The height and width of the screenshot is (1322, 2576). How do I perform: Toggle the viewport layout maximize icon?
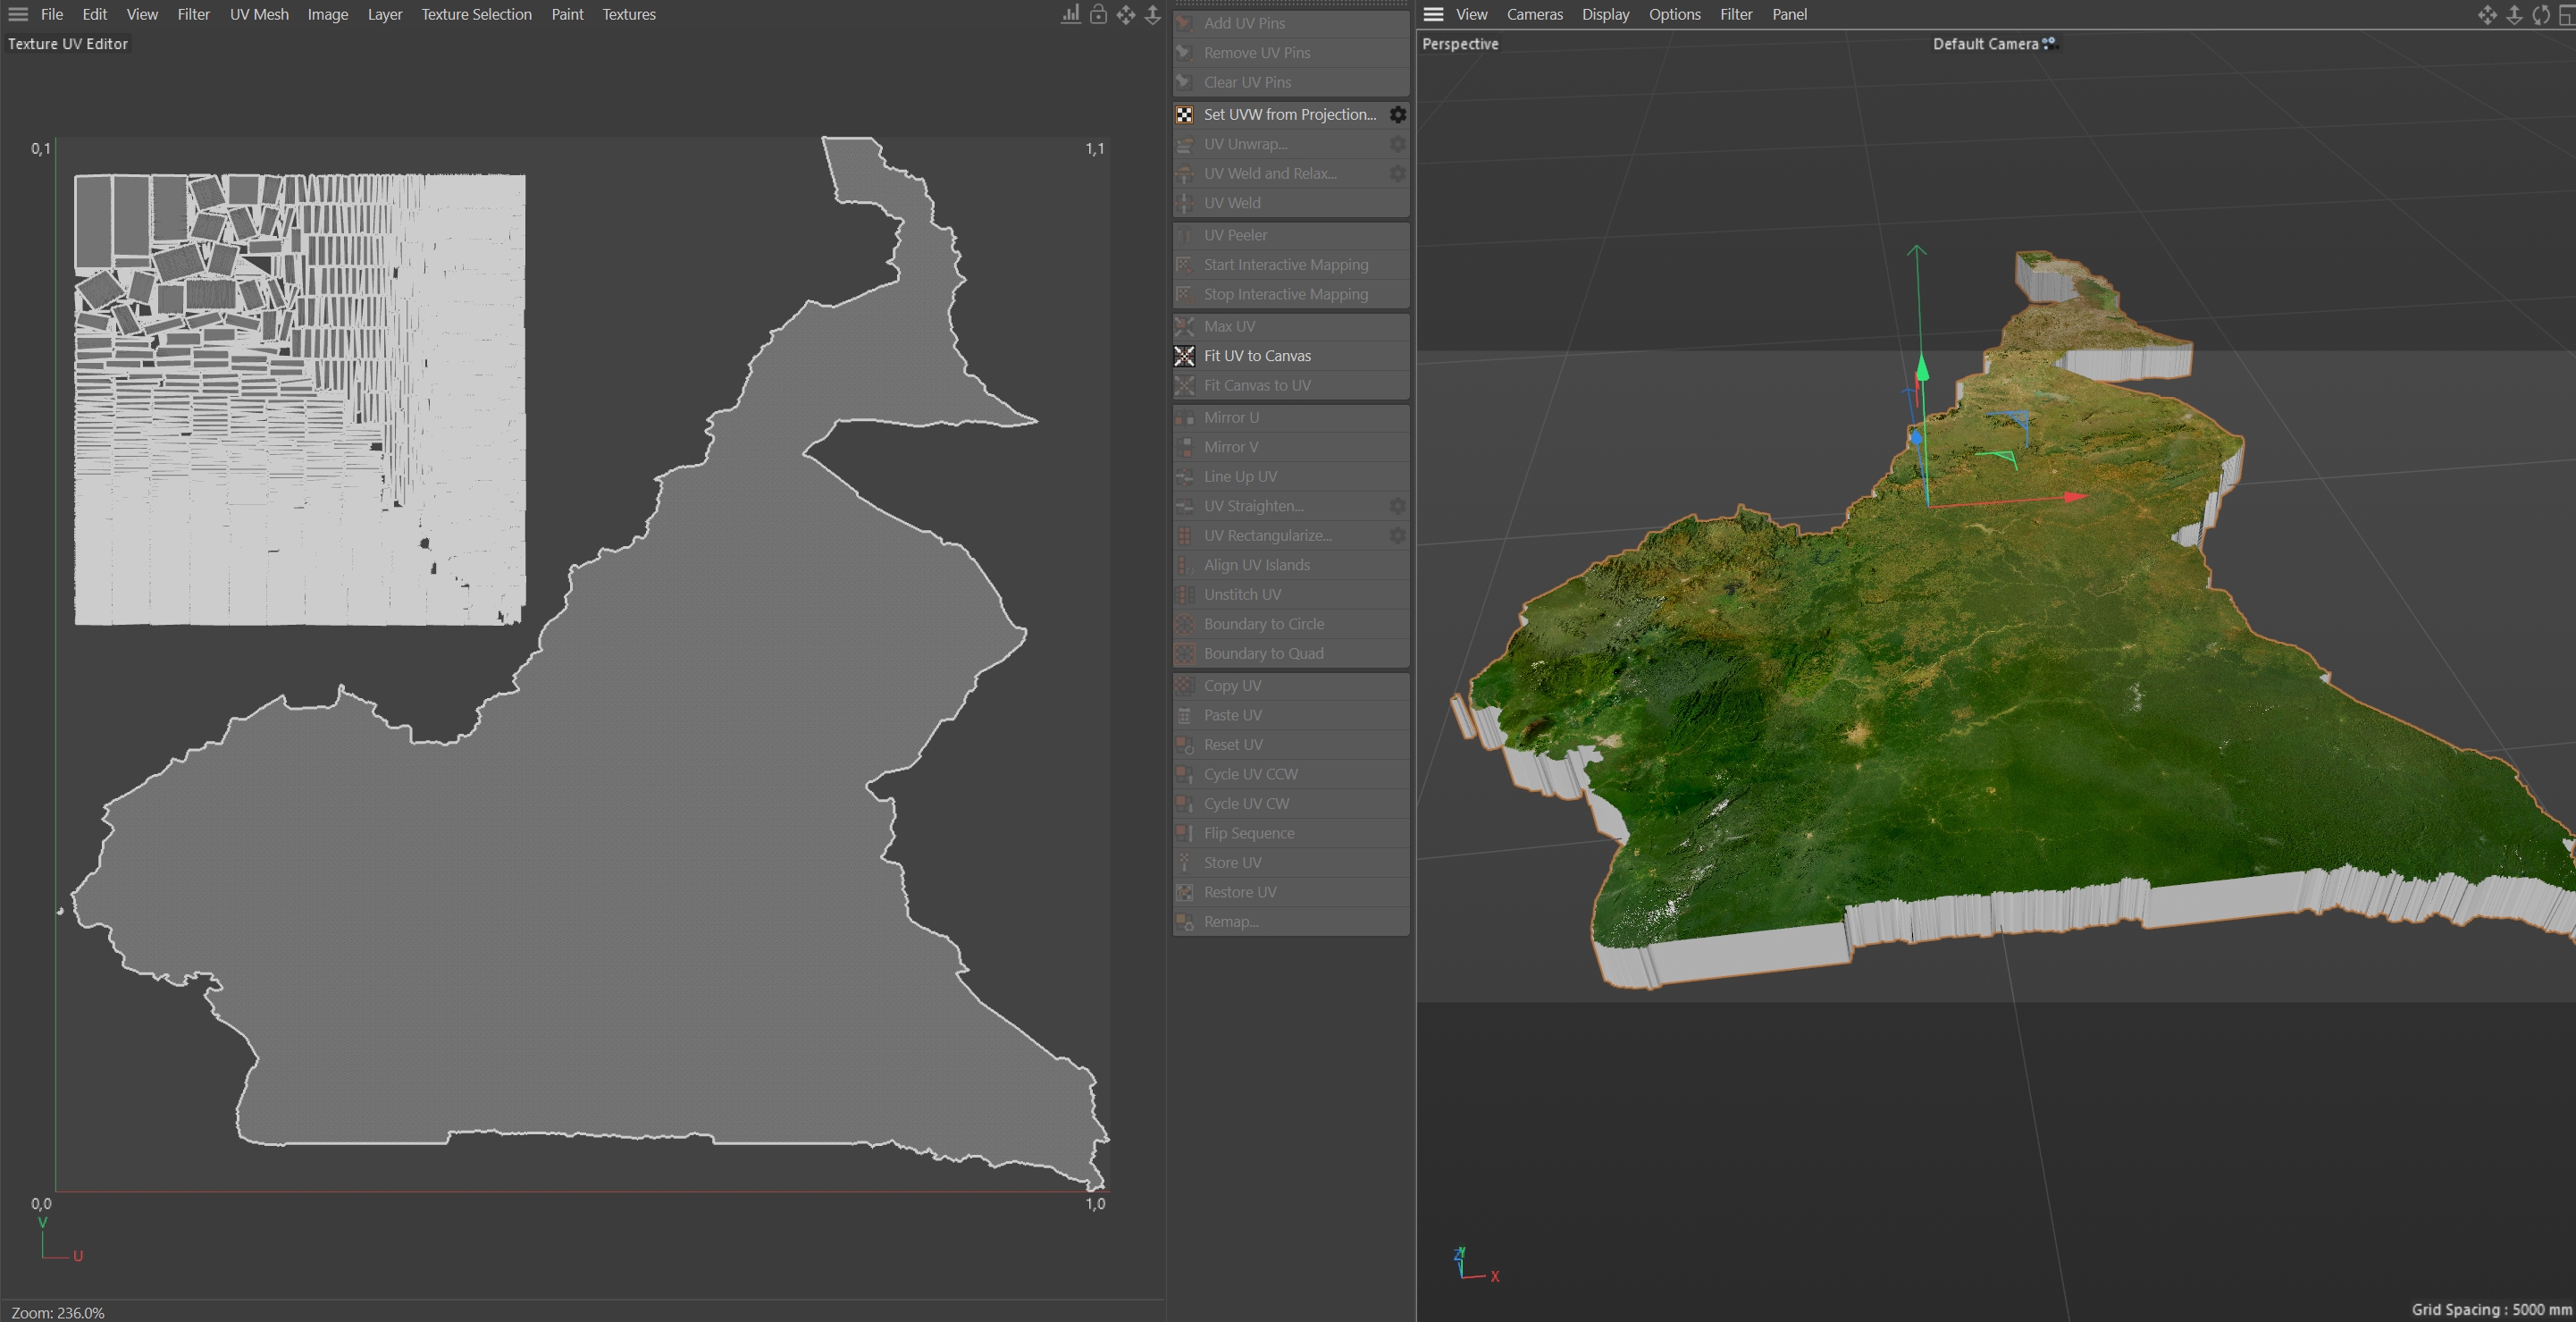(2566, 14)
